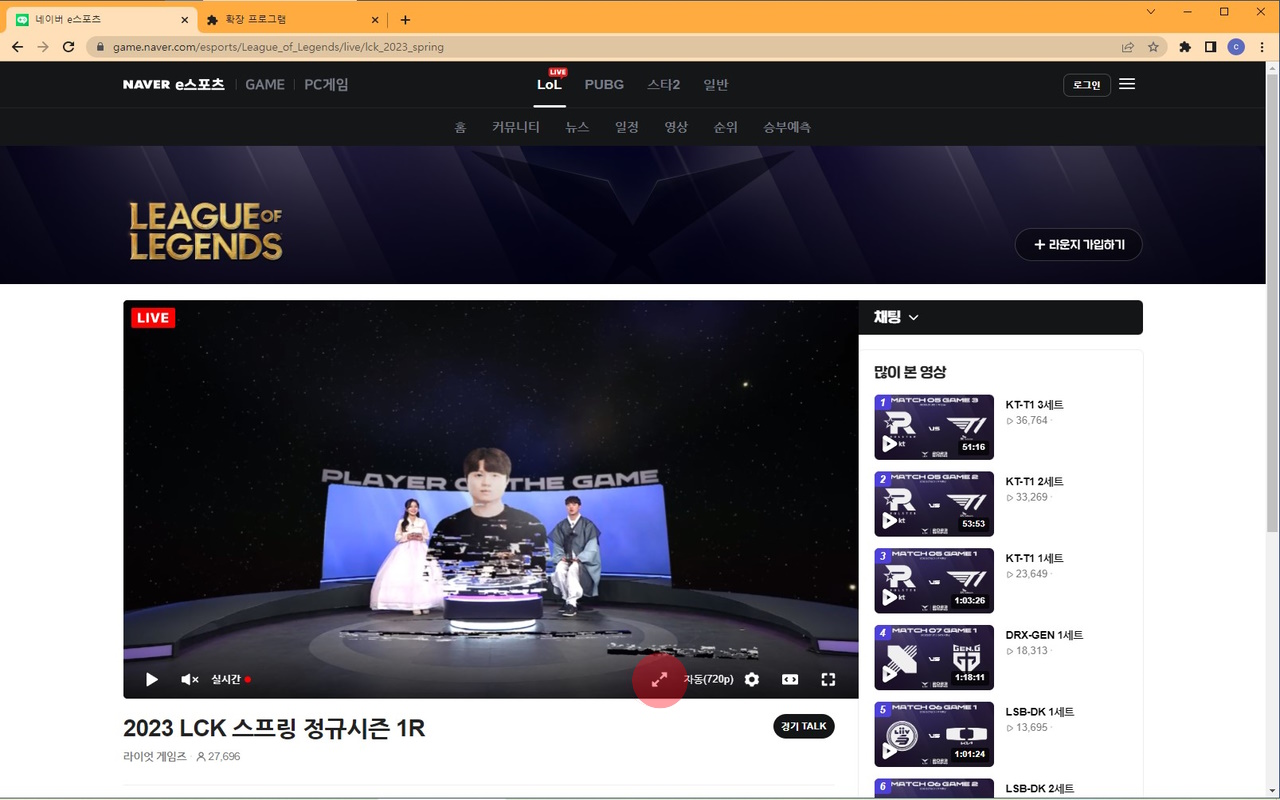The image size is (1280, 800).
Task: Click the KT-T1 2세트 title text
Action: [1035, 482]
